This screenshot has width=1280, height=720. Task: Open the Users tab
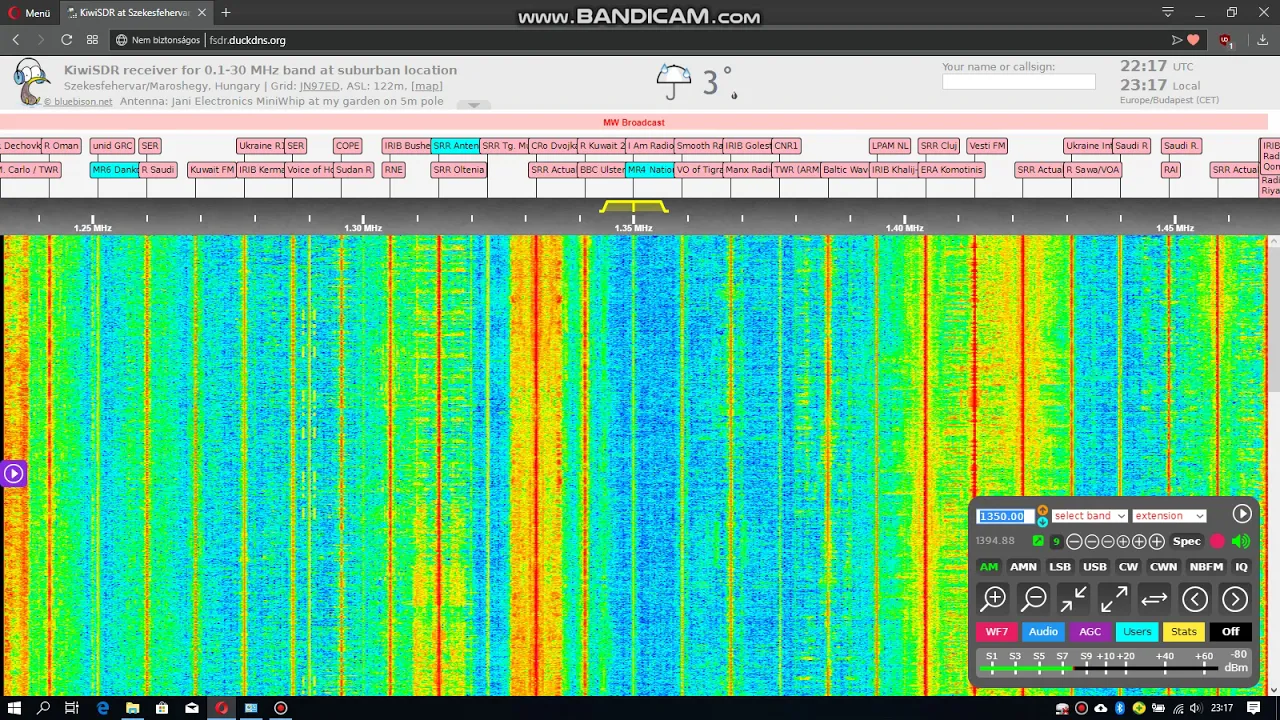point(1137,632)
